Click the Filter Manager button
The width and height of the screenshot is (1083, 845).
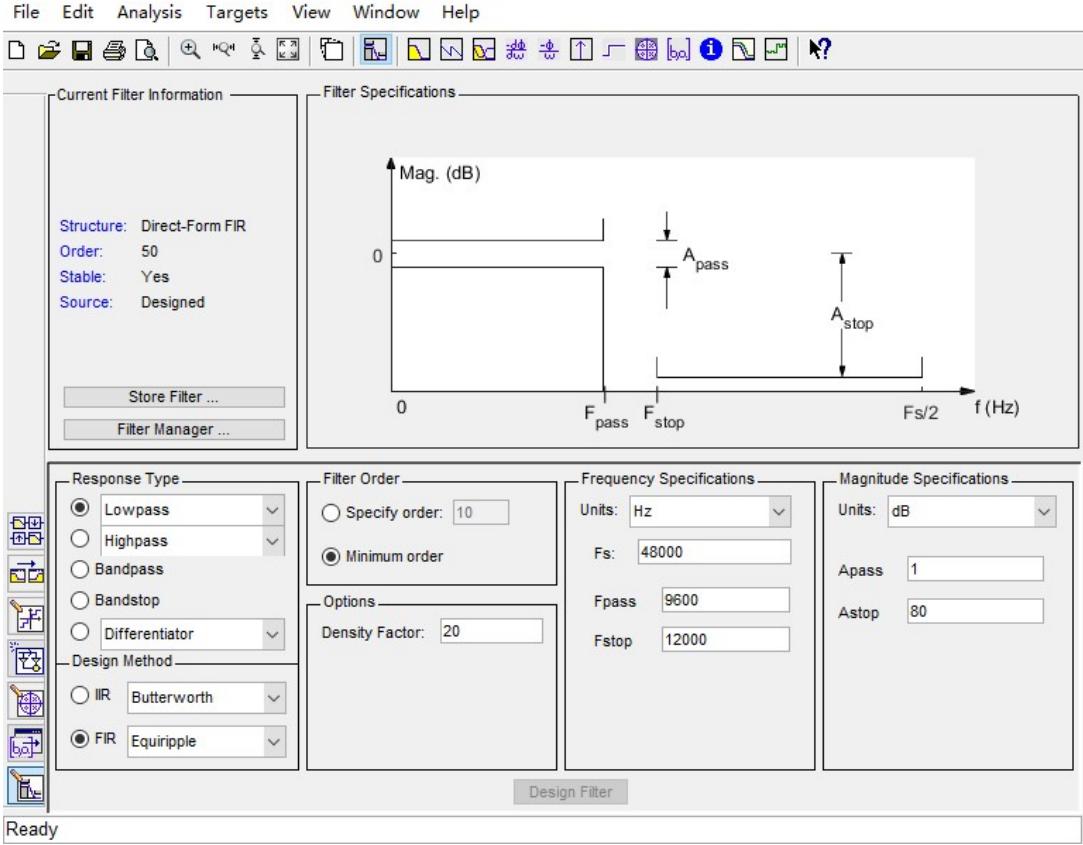click(x=174, y=430)
